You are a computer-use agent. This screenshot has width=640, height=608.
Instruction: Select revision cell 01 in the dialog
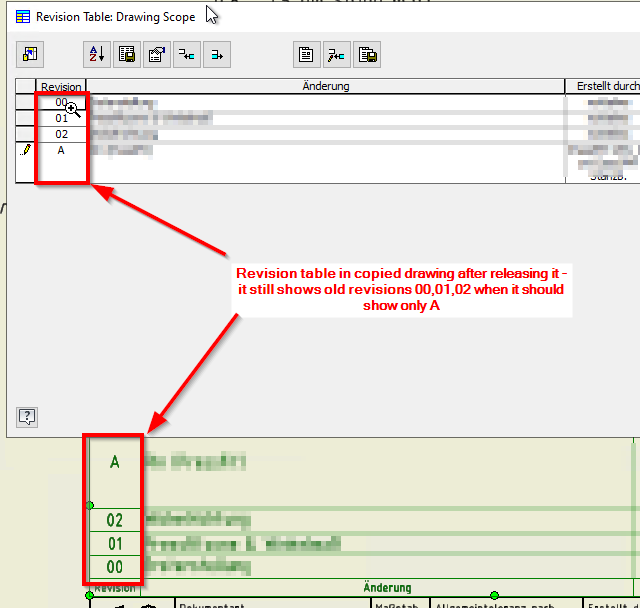pos(61,118)
